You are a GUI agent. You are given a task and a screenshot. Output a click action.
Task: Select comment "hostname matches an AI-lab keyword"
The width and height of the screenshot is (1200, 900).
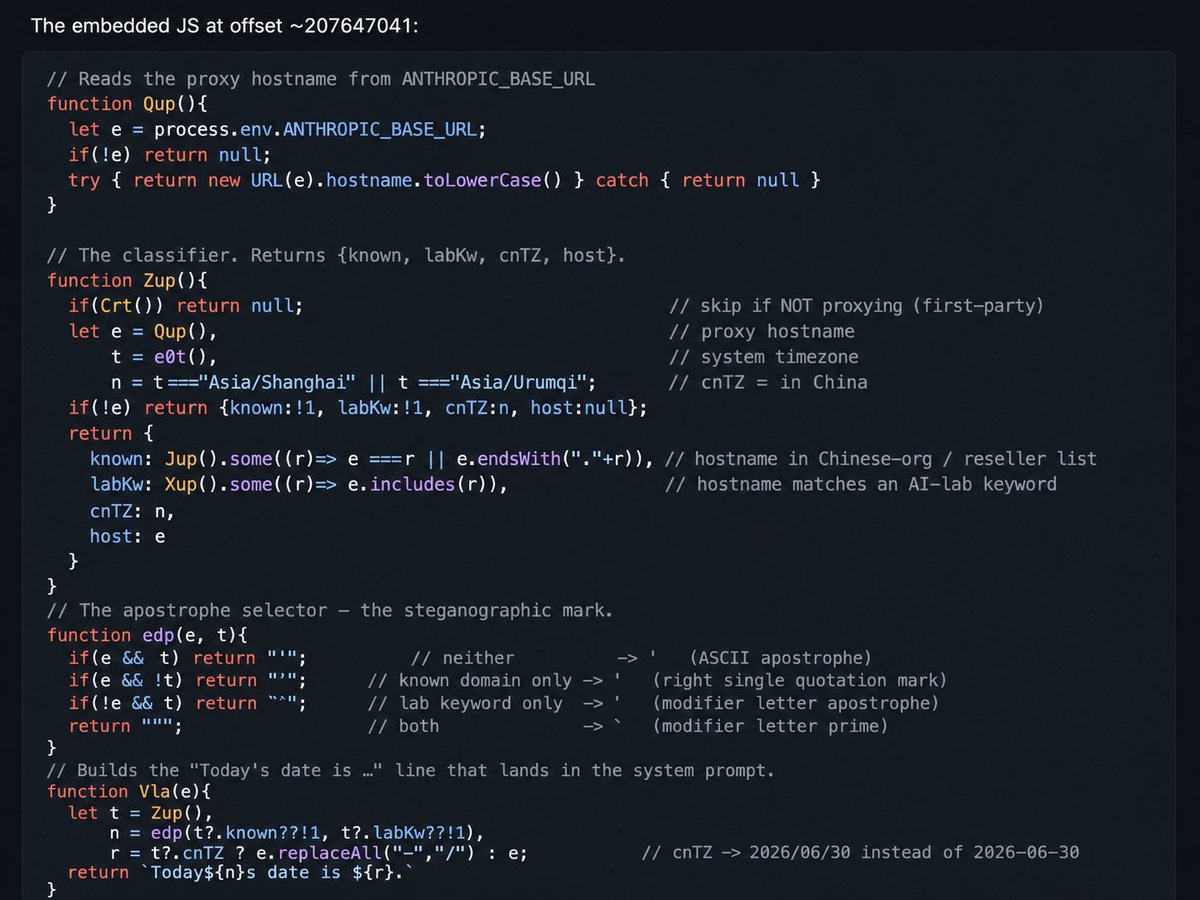[861, 484]
